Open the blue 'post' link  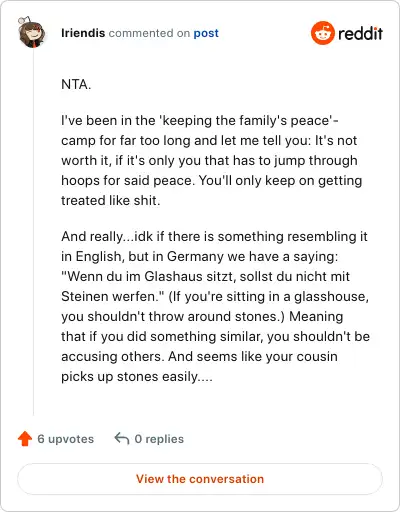(x=206, y=33)
